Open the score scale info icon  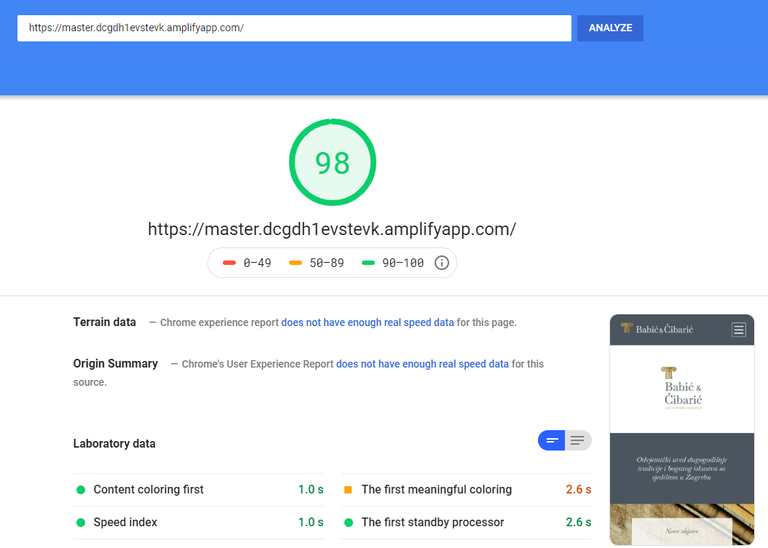pyautogui.click(x=442, y=263)
